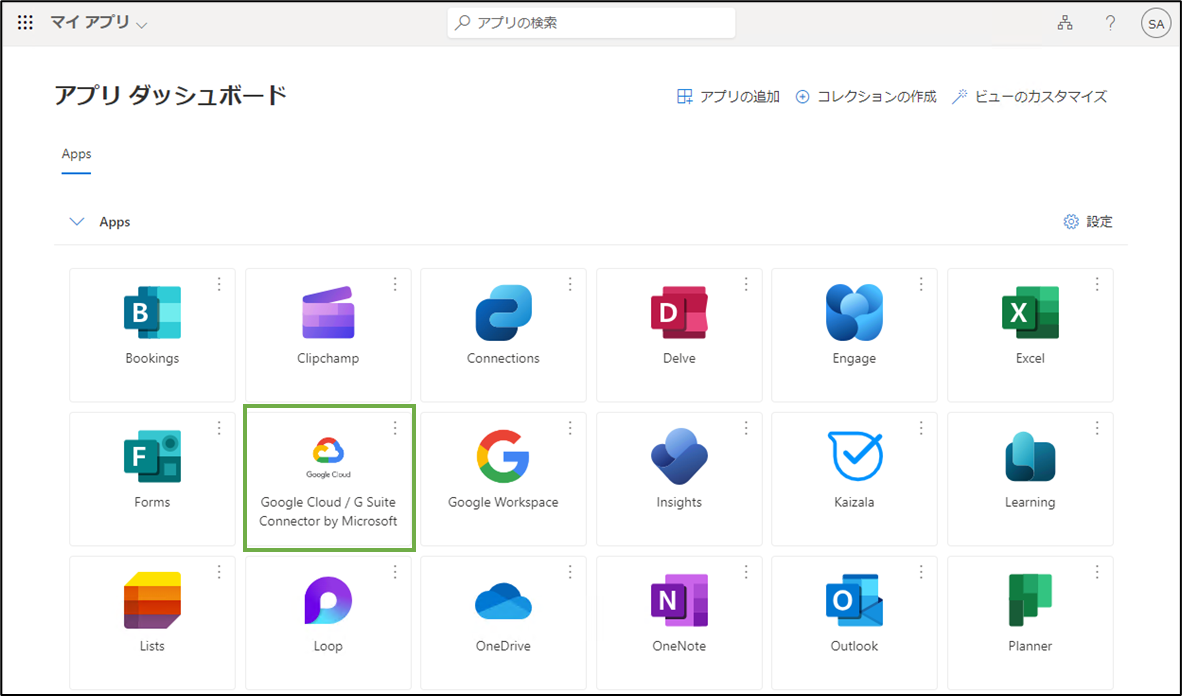
Task: Open more options for OneNote tile
Action: 746,572
